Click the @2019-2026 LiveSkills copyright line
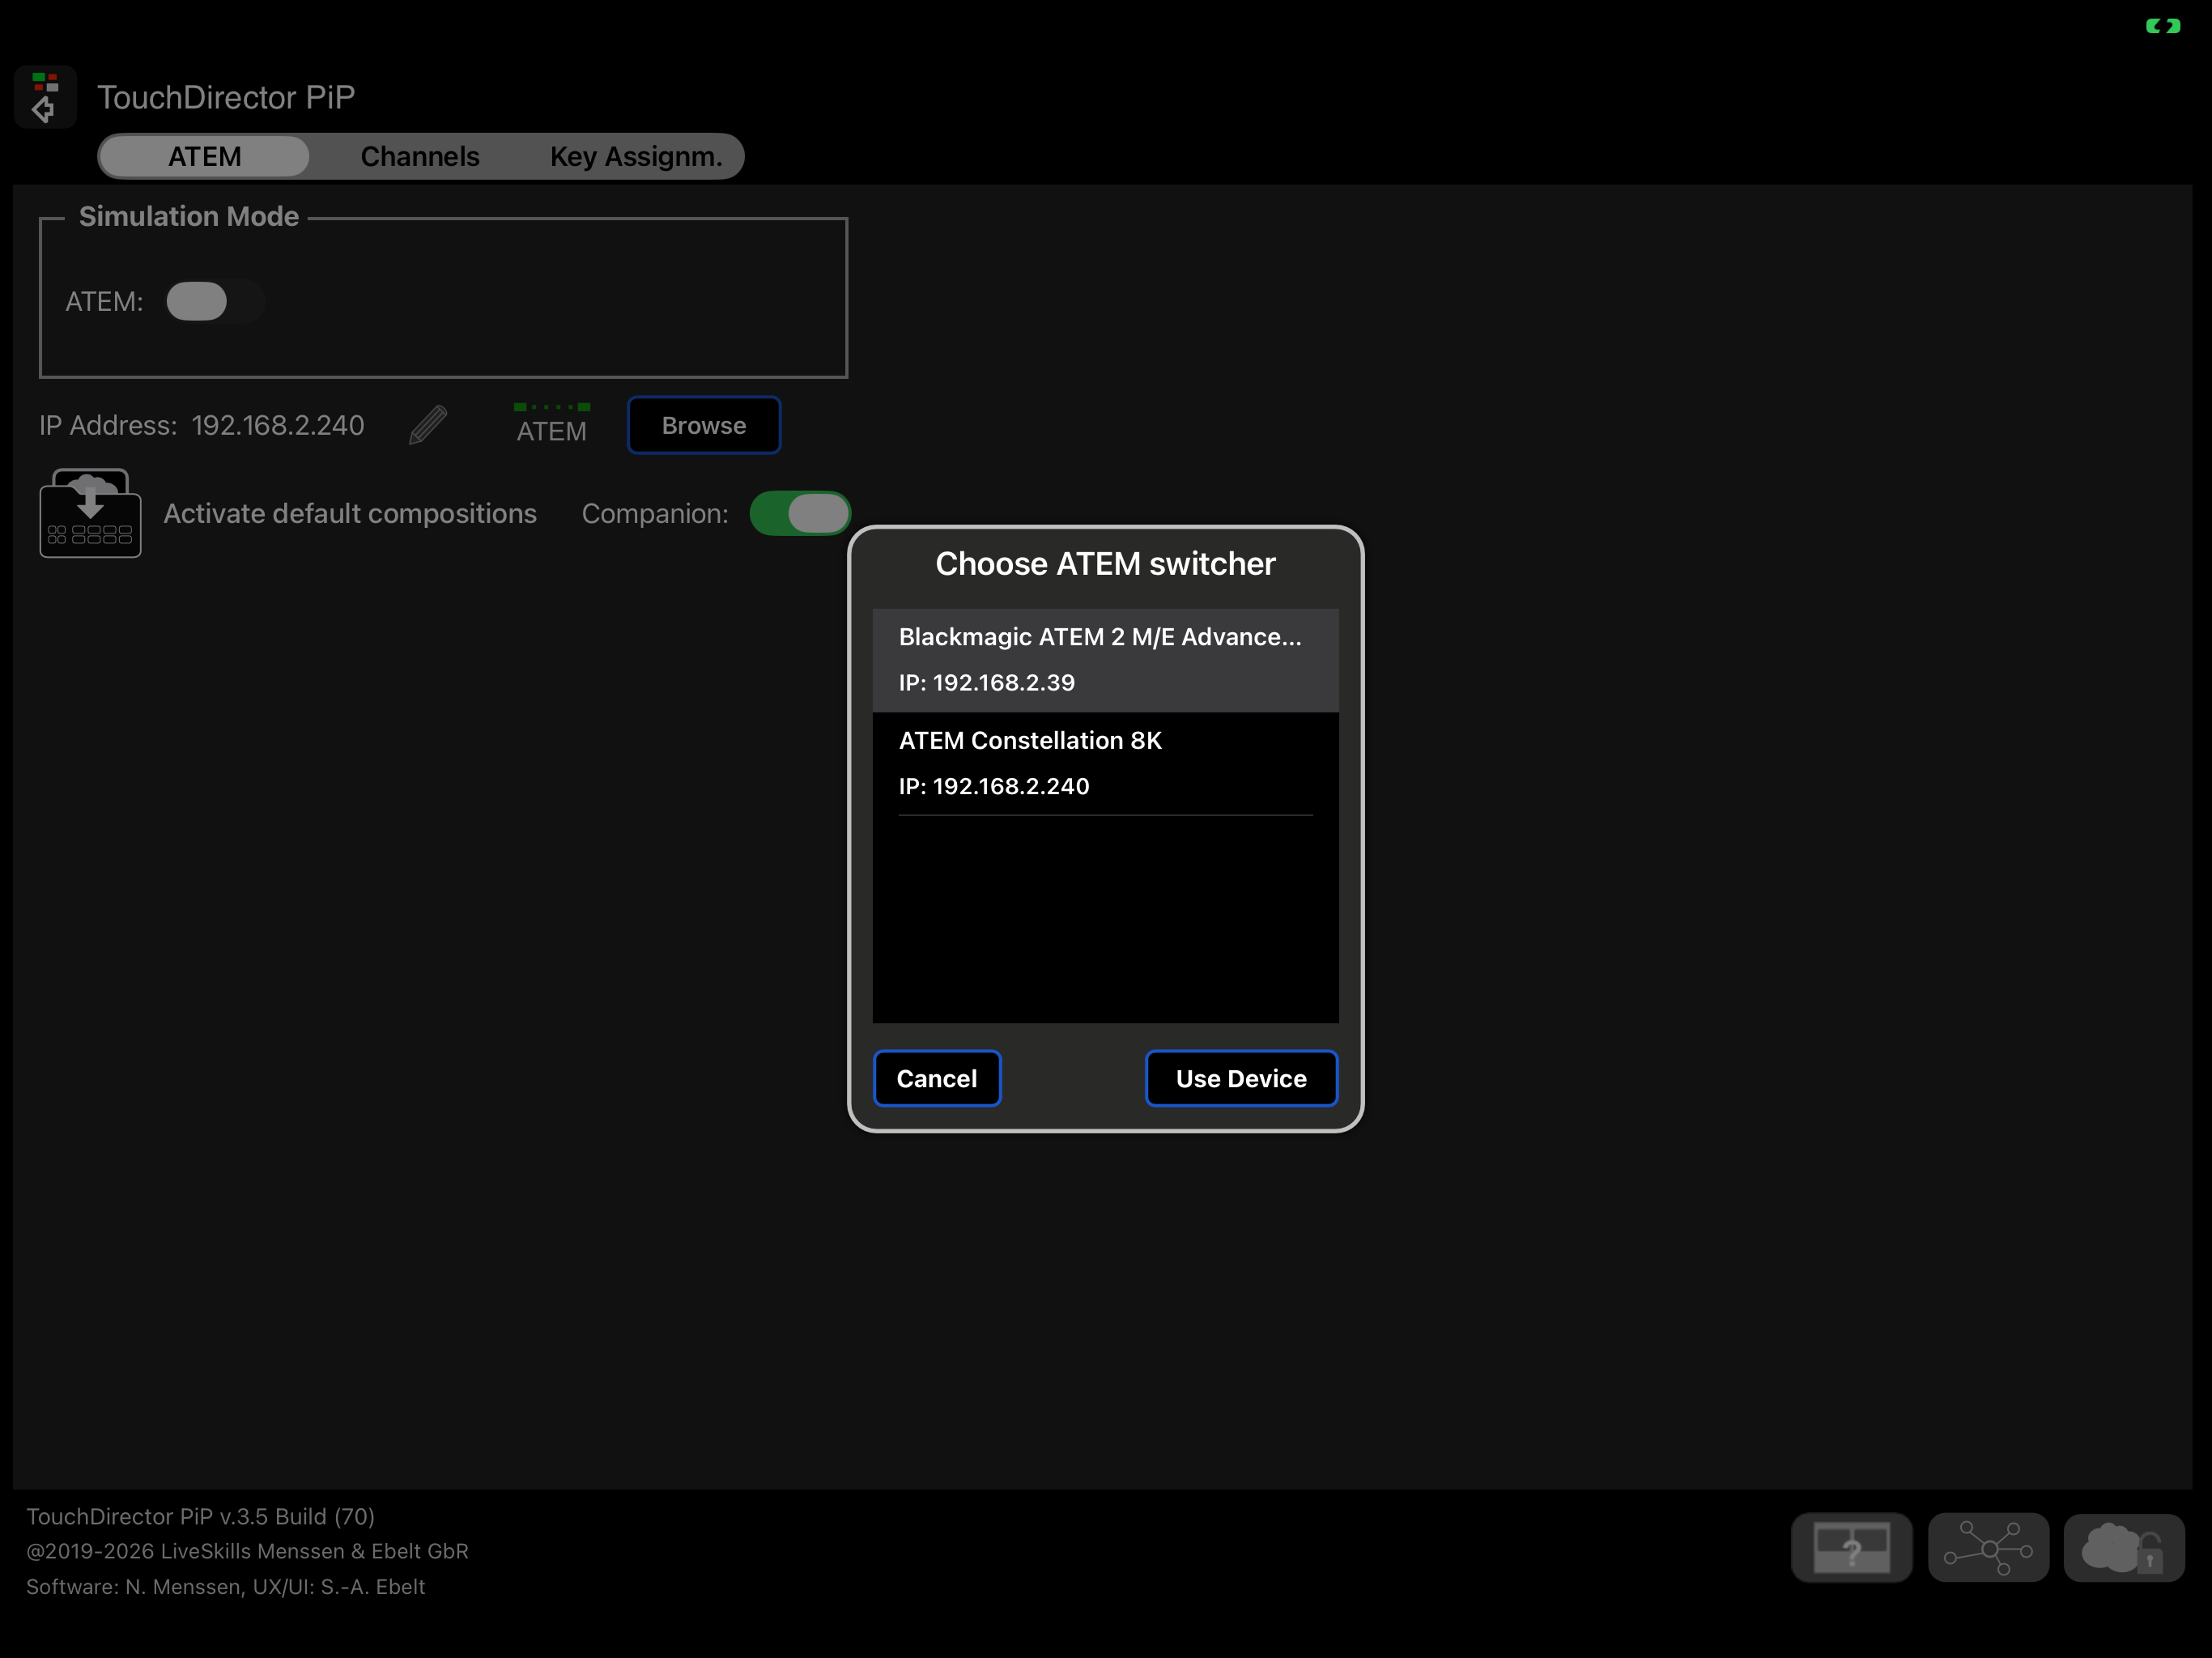 [x=247, y=1551]
